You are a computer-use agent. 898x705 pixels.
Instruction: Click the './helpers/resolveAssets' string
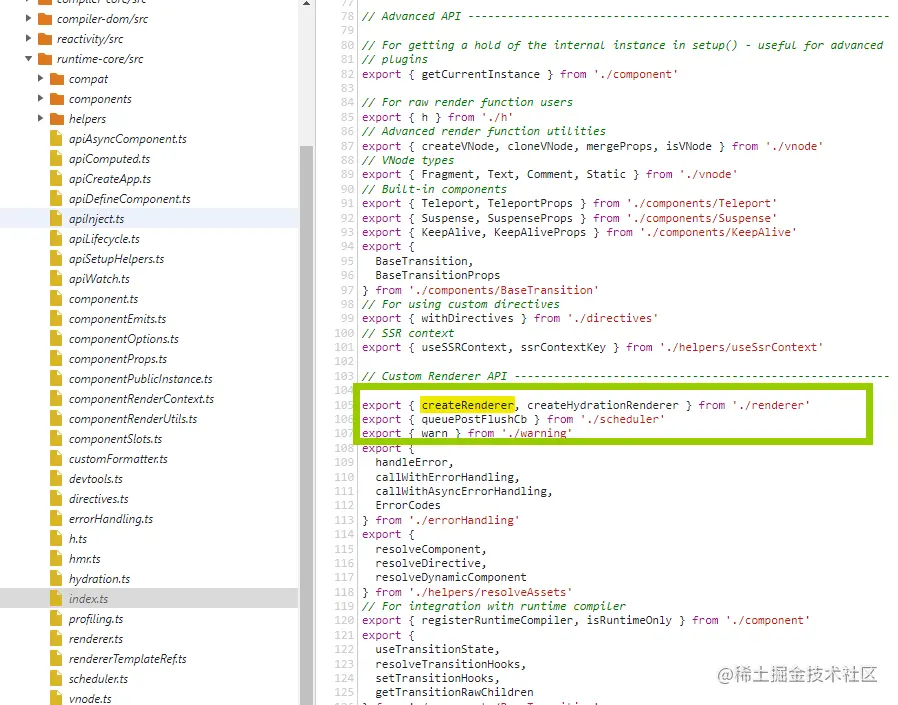[x=490, y=592]
